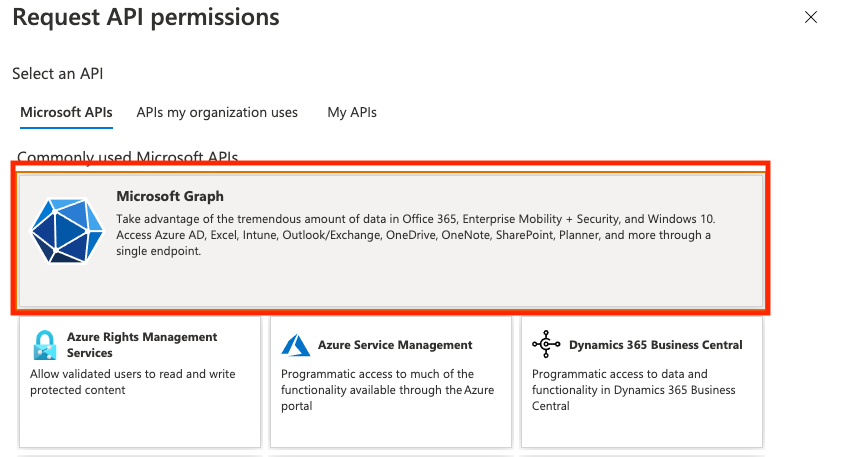The width and height of the screenshot is (843, 457).
Task: Open the APIs my organization uses tab
Action: tap(217, 113)
